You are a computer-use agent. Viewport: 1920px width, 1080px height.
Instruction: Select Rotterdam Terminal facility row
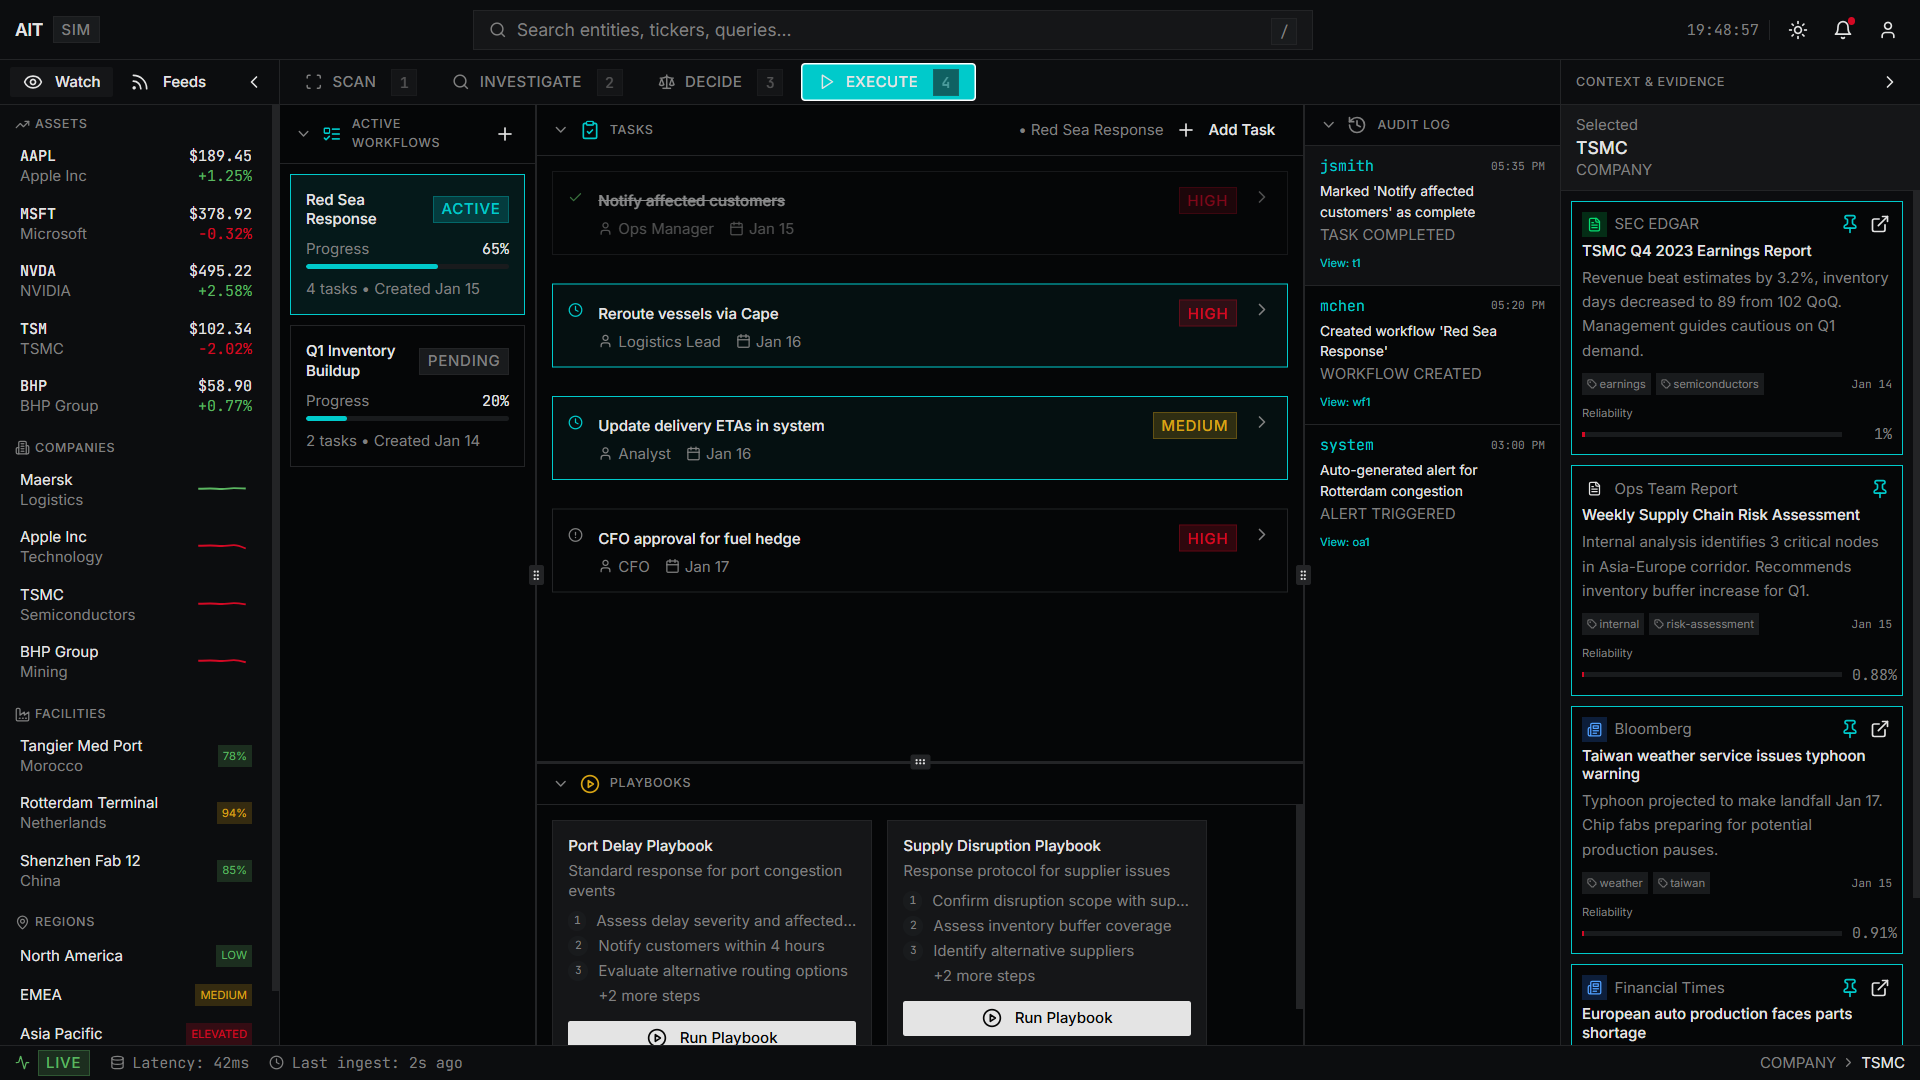tap(136, 813)
